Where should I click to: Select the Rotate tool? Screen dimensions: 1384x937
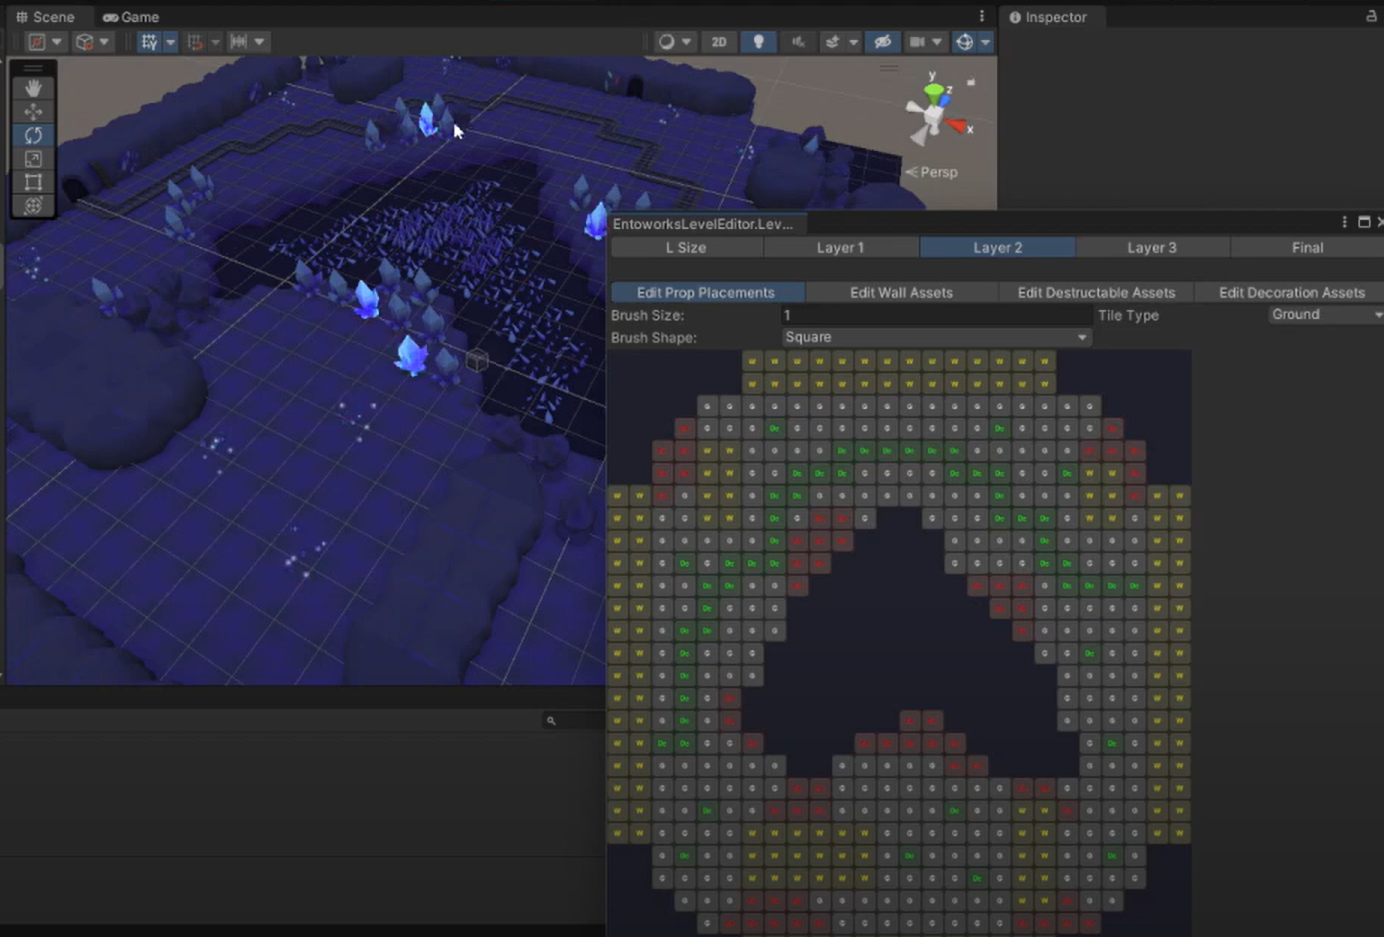[33, 135]
